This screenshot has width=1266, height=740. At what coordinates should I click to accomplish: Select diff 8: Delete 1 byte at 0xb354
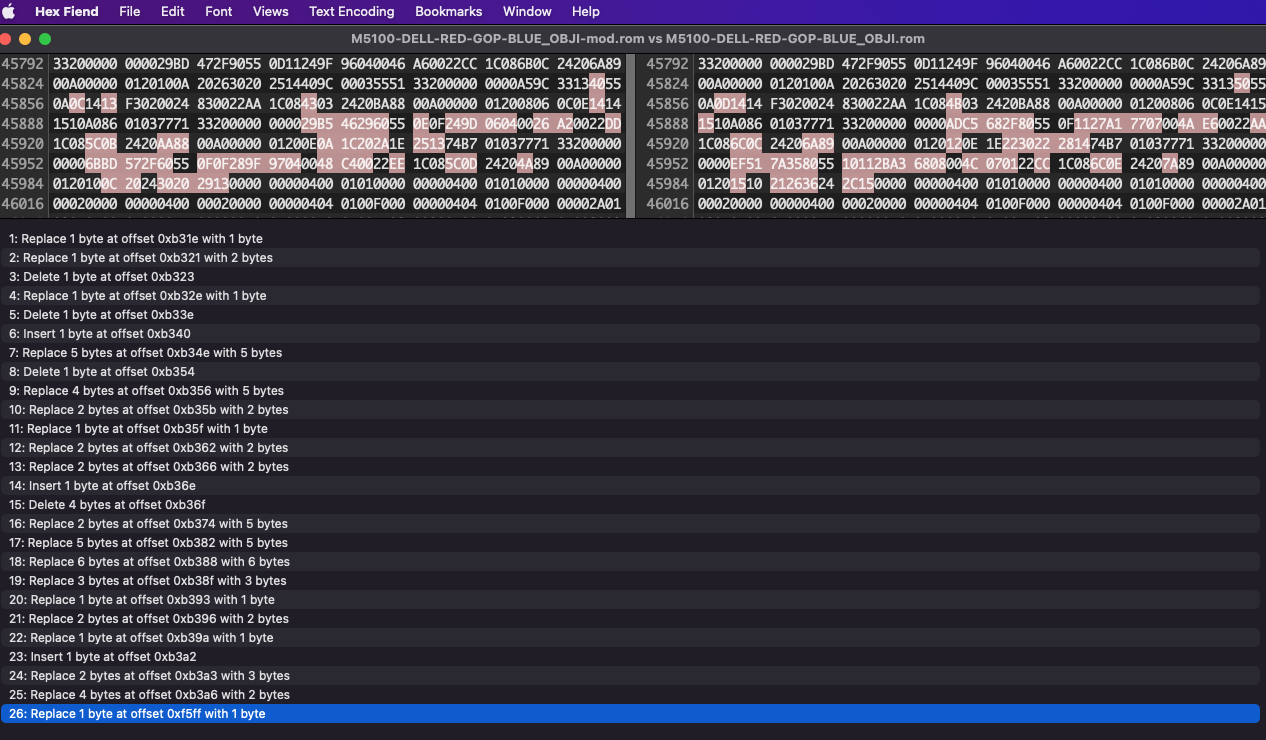pos(630,372)
